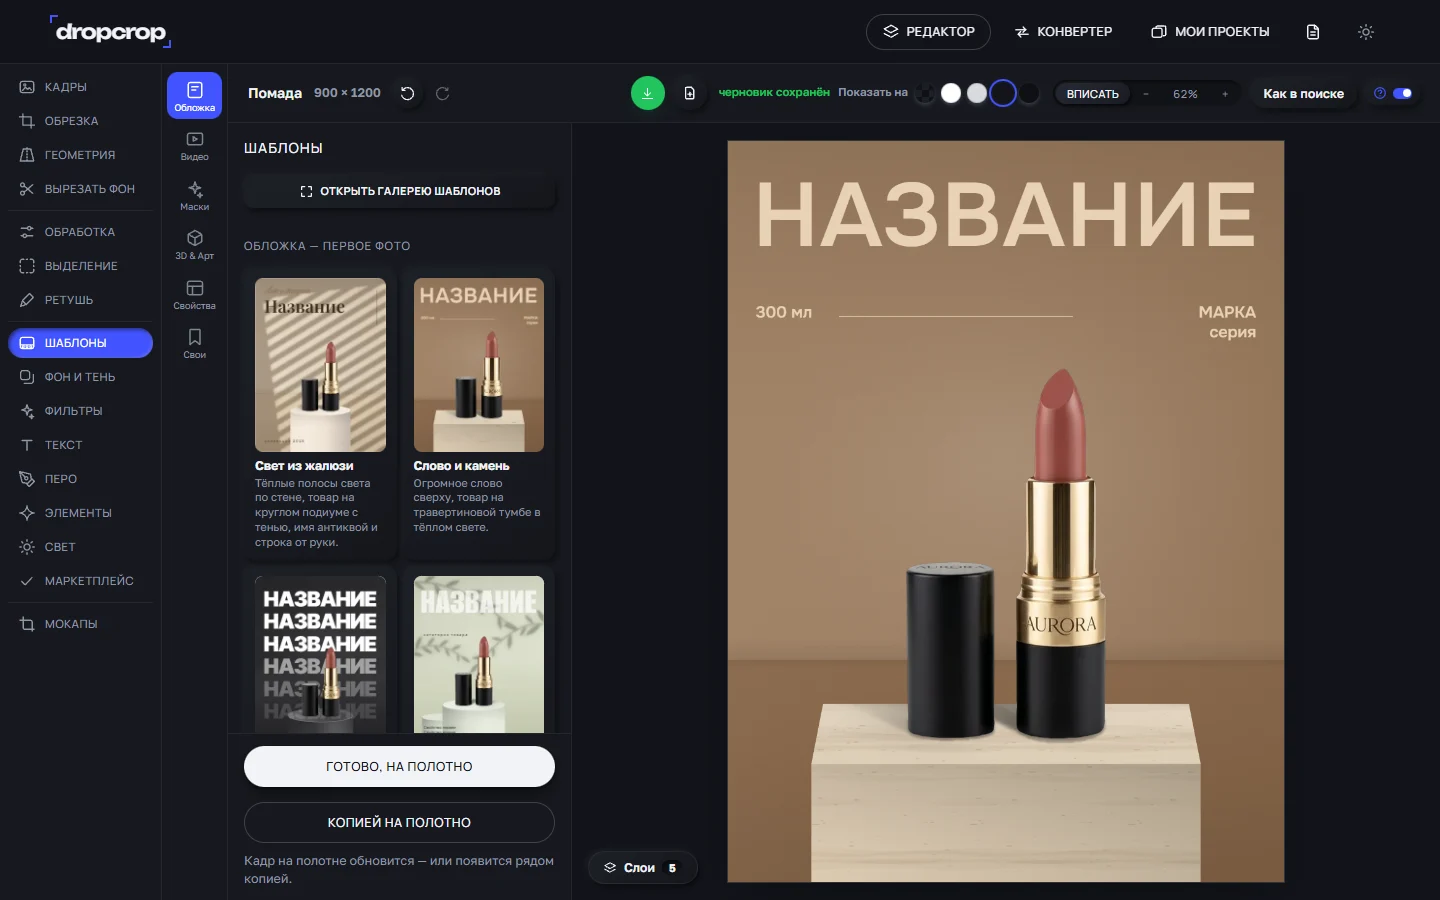Decrease zoom with minus button
Viewport: 1440px width, 900px height.
pyautogui.click(x=1146, y=94)
